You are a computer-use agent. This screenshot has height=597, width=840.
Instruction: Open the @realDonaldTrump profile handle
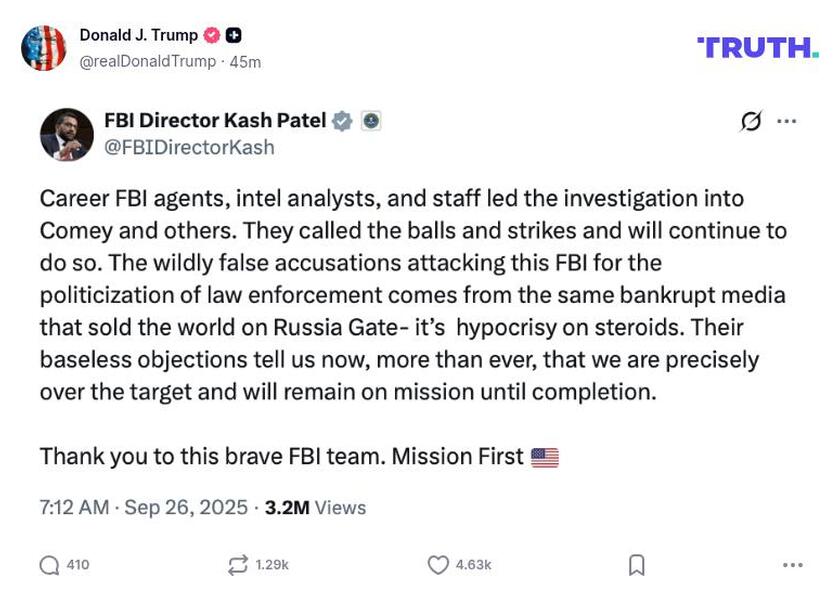[144, 60]
